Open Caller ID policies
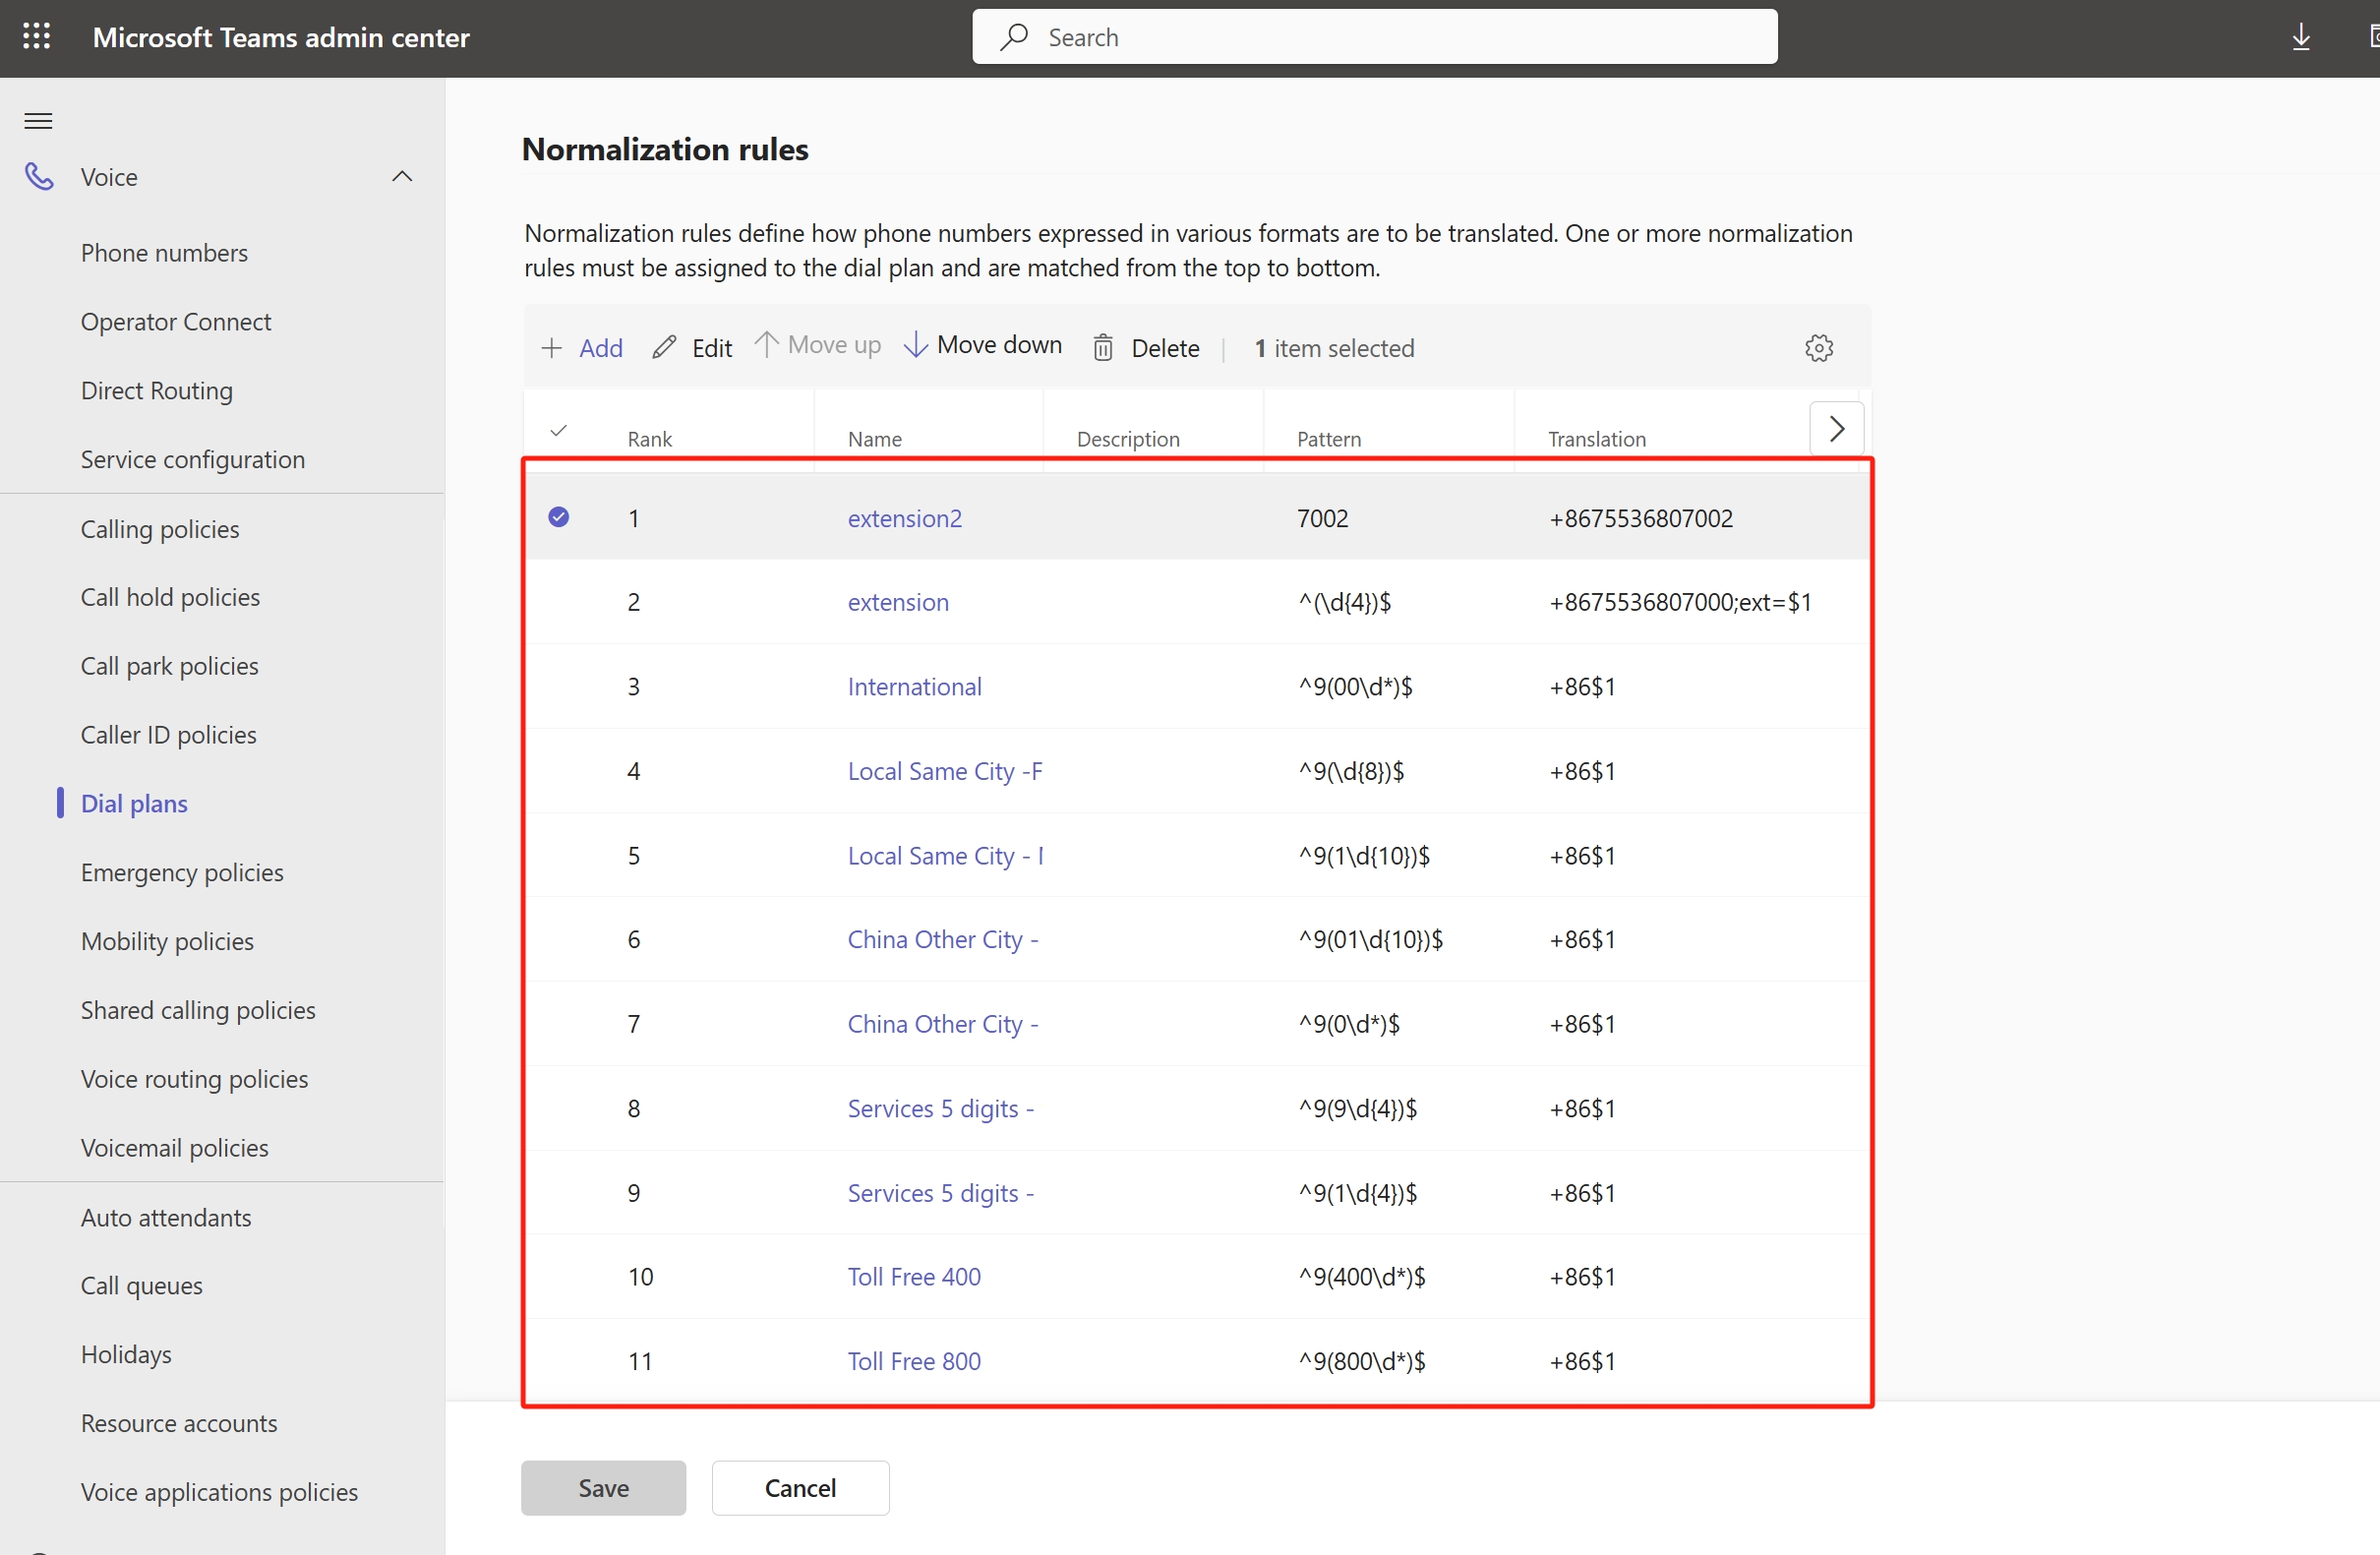 tap(169, 736)
